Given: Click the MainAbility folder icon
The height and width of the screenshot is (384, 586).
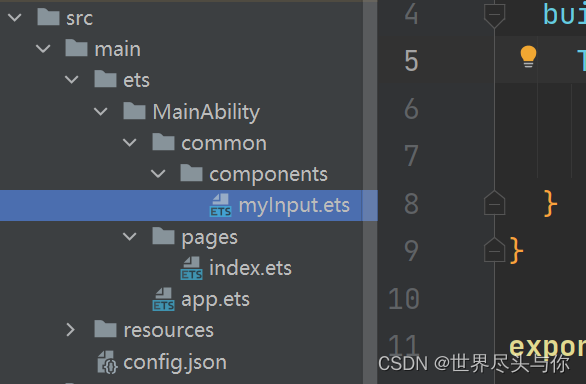Looking at the screenshot, I should tap(135, 111).
